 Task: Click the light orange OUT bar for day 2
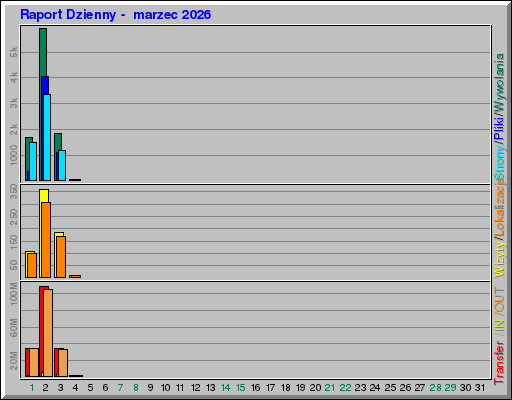tap(48, 333)
